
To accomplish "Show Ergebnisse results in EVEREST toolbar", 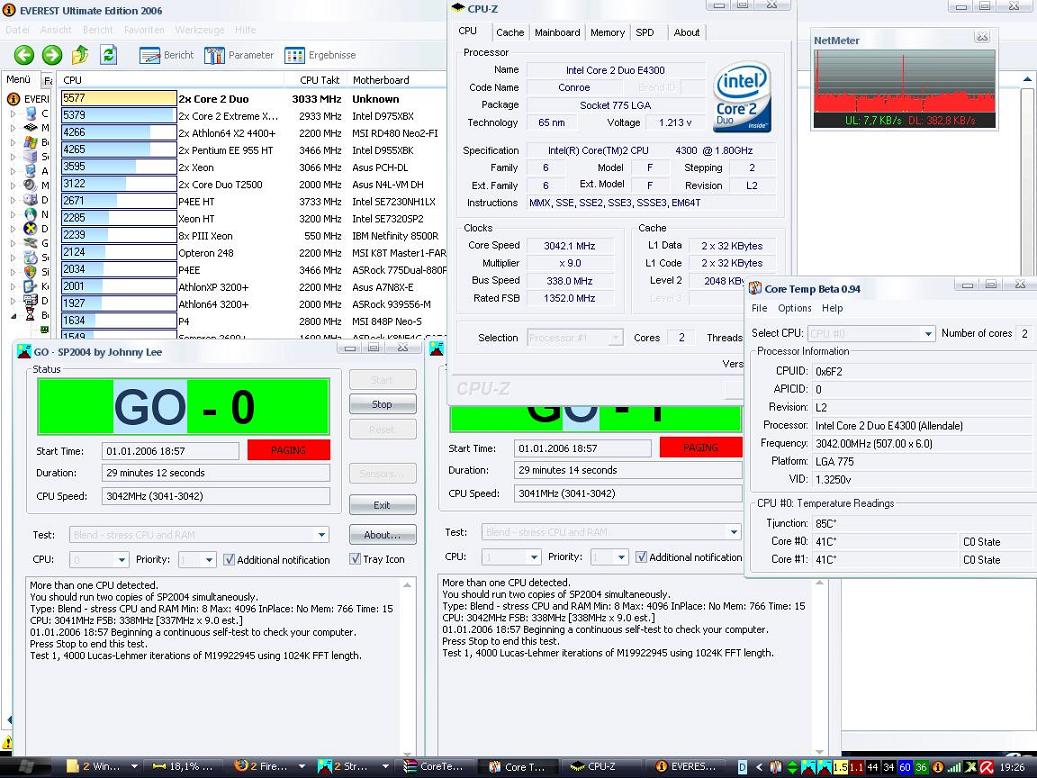I will click(320, 56).
